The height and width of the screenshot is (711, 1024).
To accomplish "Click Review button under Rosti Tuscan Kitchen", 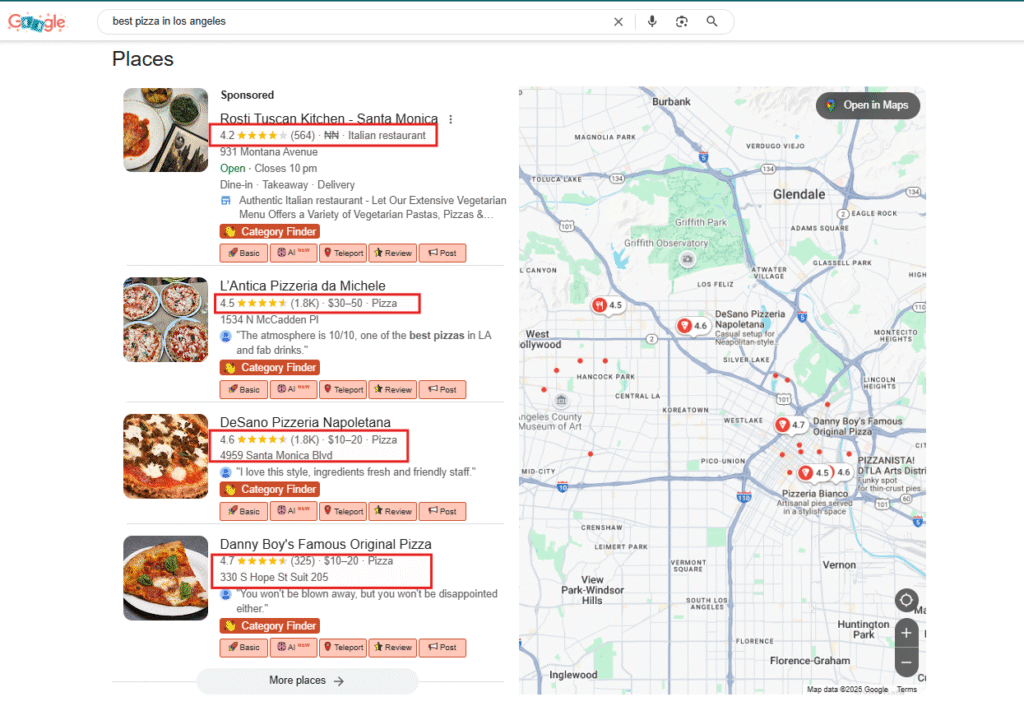I will (392, 253).
